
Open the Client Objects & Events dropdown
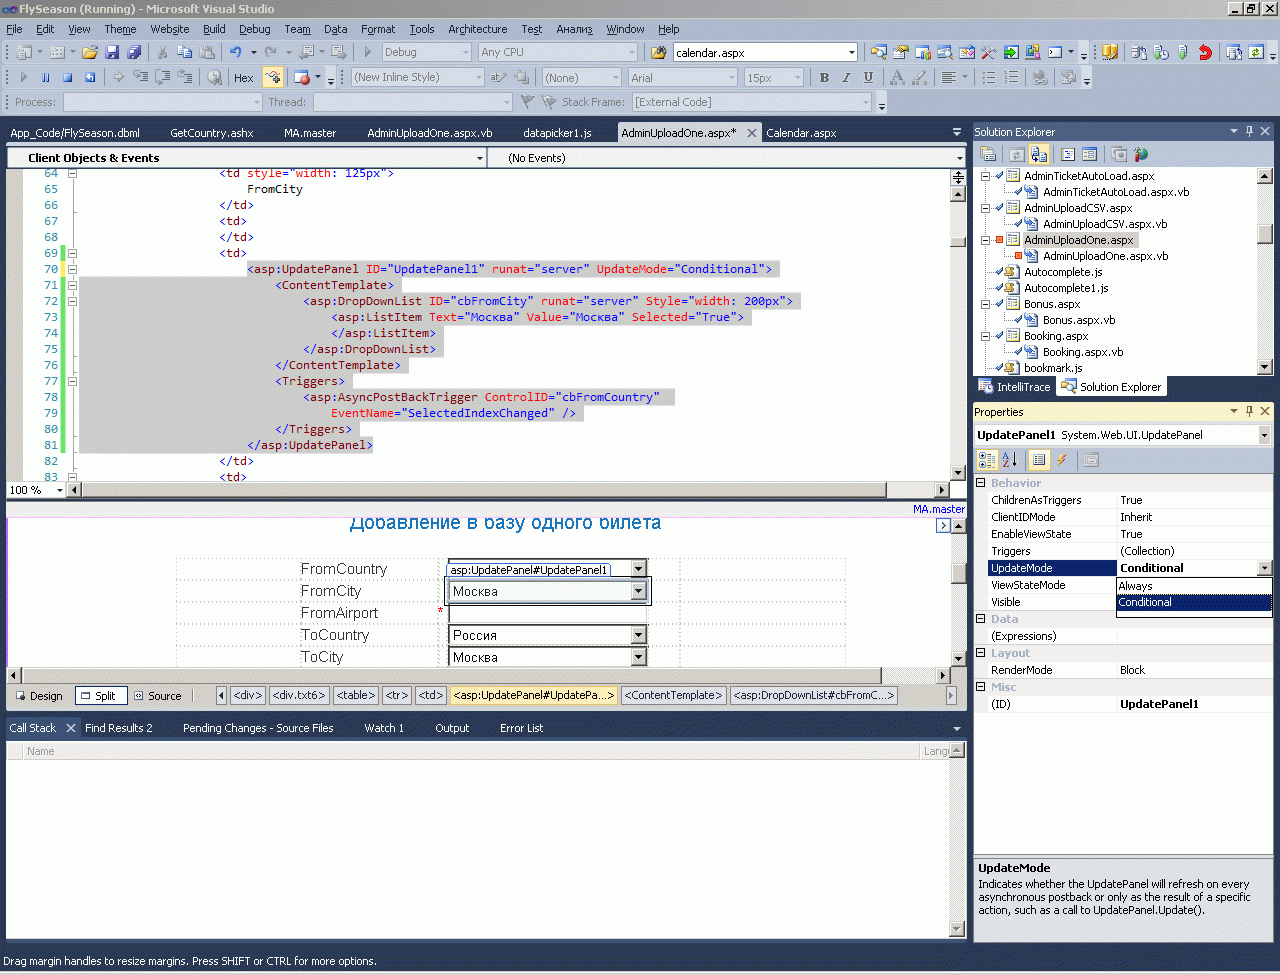click(246, 158)
